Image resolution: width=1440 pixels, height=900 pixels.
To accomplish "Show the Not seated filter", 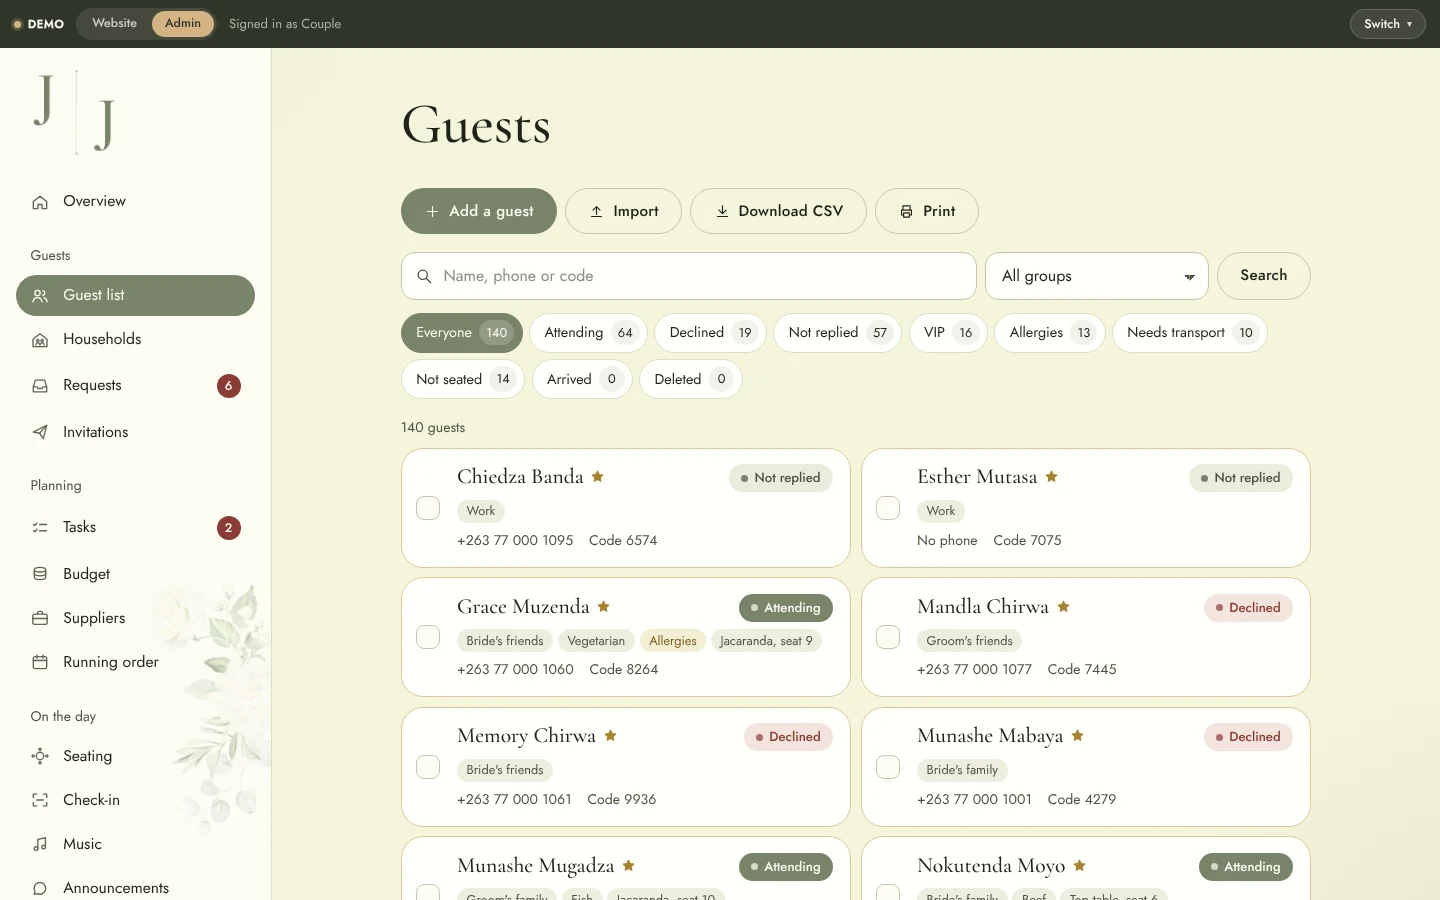I will click(x=463, y=379).
